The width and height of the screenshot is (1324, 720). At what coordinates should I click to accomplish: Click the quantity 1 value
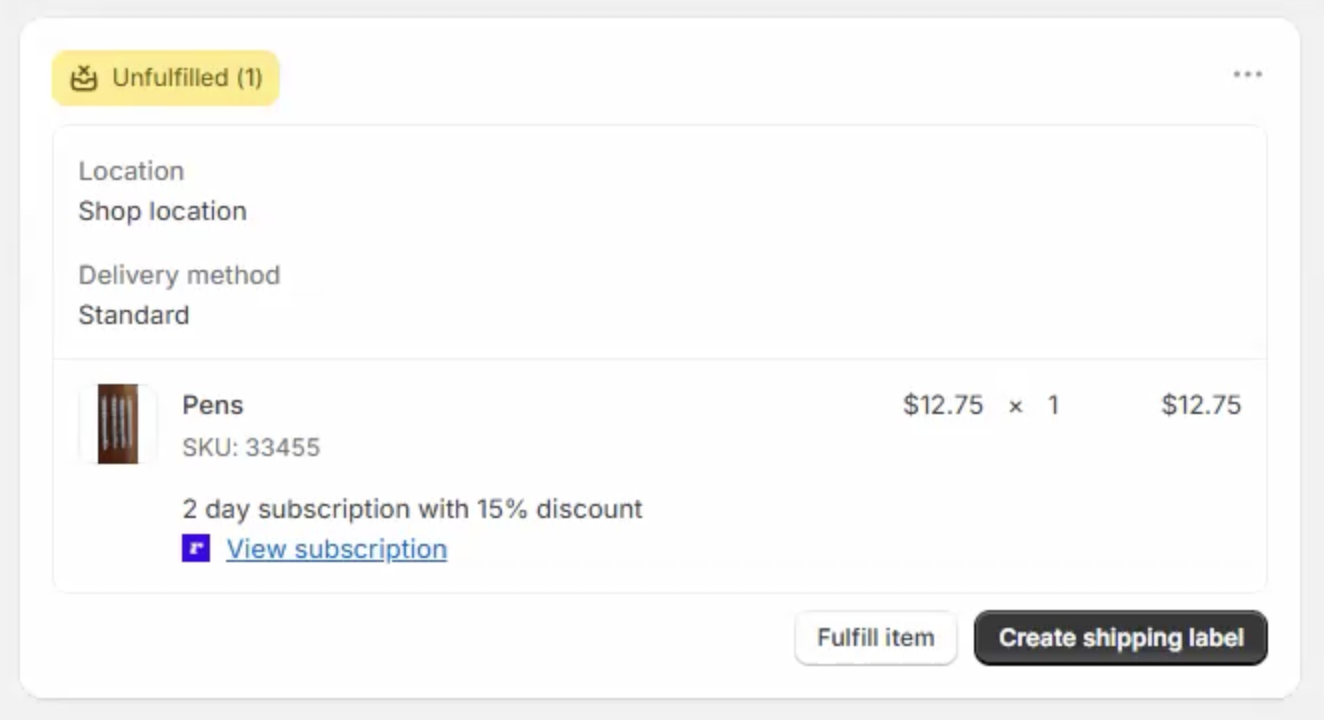1053,405
